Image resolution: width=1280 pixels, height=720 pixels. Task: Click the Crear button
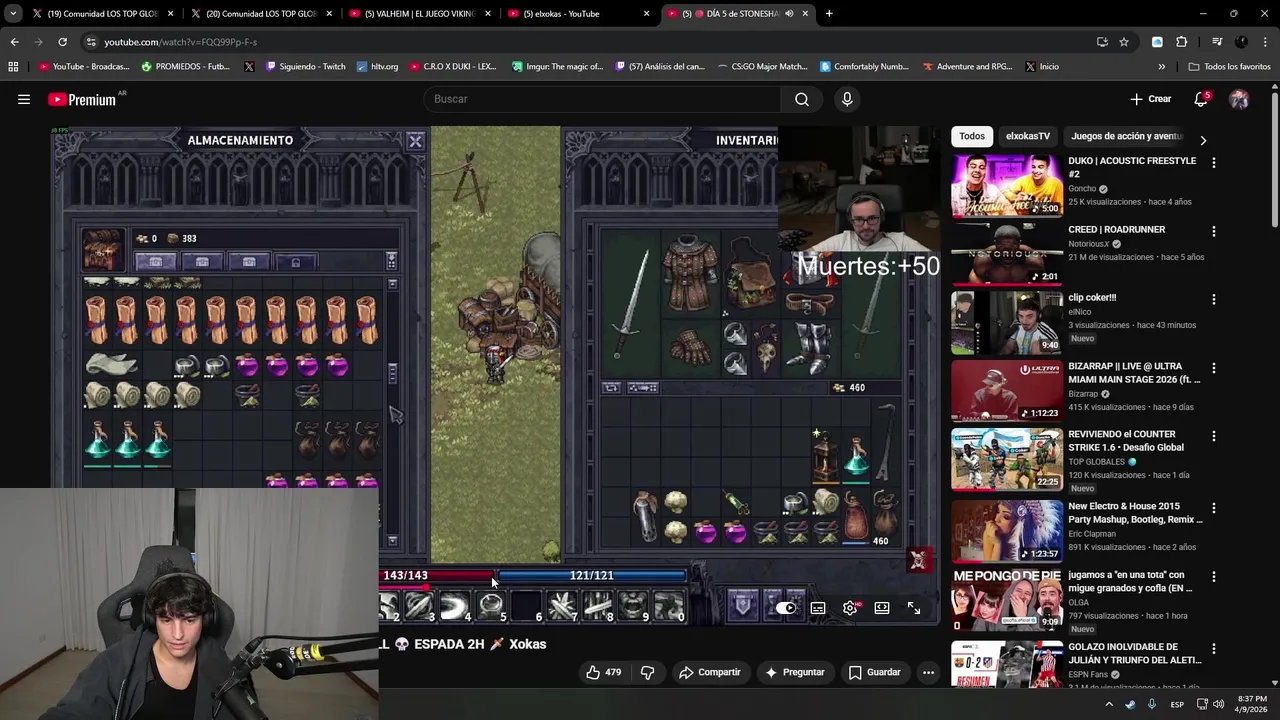(1151, 99)
